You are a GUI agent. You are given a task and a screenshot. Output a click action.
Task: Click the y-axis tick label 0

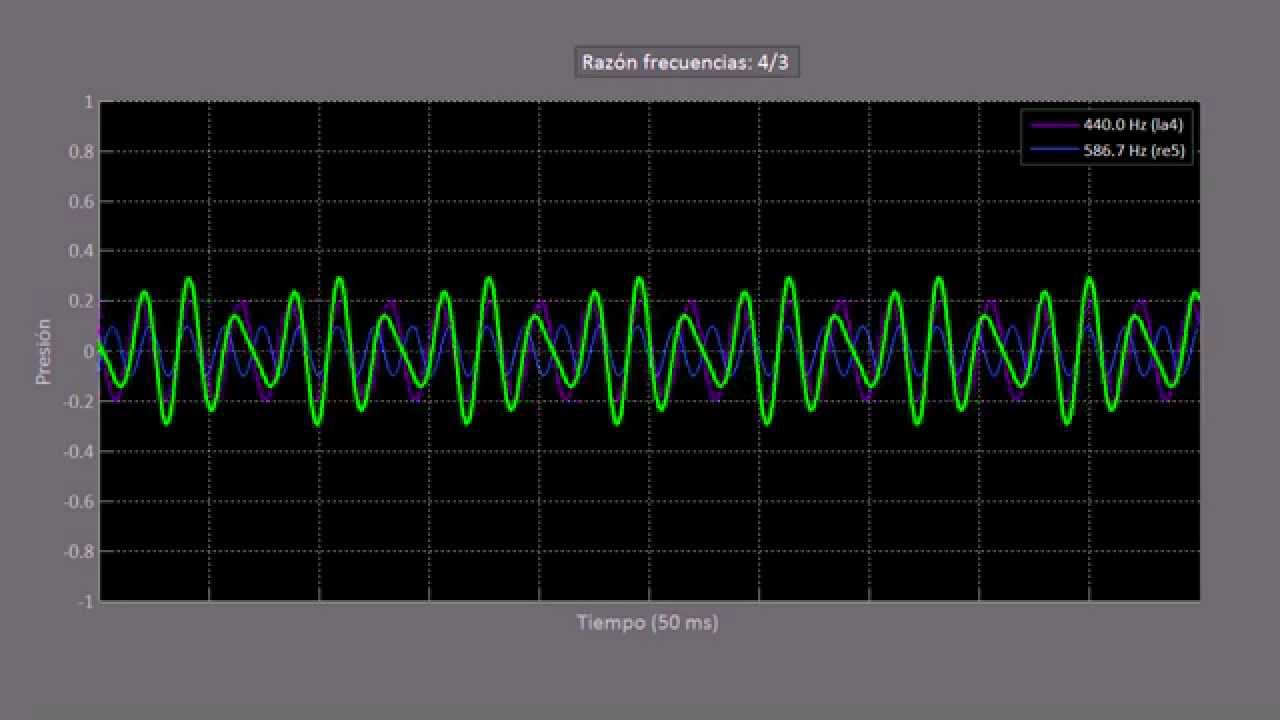pos(89,352)
